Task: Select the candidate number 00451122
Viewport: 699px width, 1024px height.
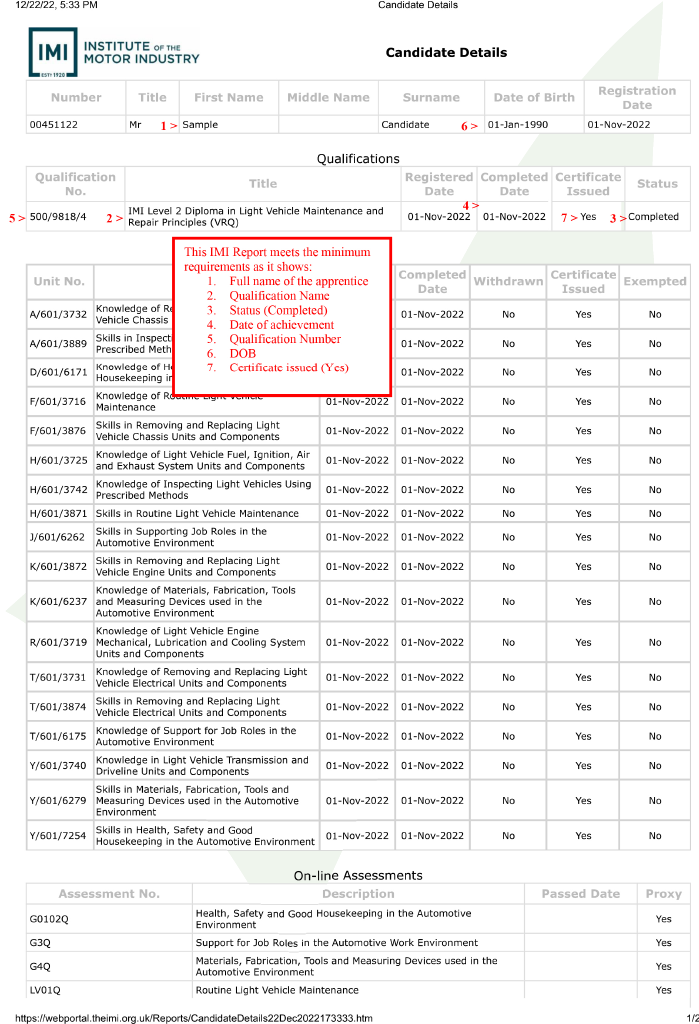Action: coord(54,125)
